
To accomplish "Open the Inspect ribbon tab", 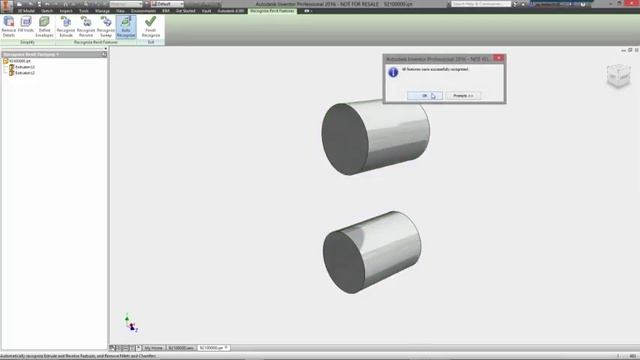I will [x=66, y=11].
